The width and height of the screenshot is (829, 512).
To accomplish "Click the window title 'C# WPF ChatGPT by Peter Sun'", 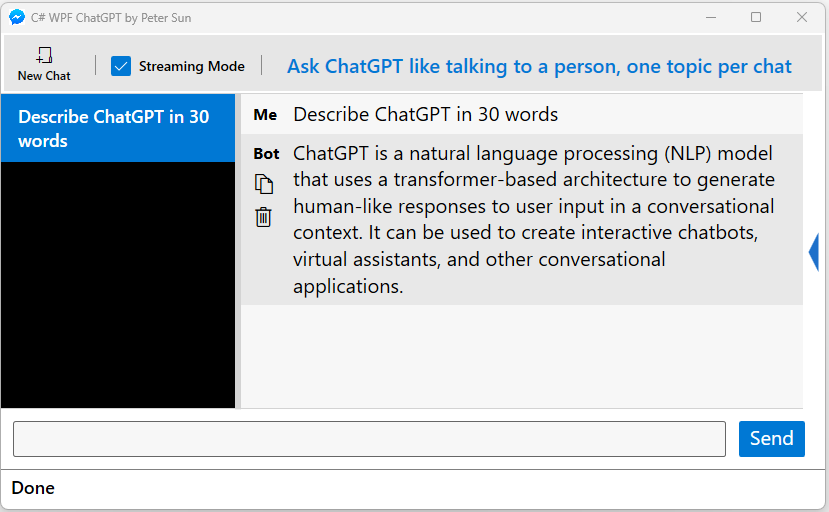I will [x=111, y=18].
